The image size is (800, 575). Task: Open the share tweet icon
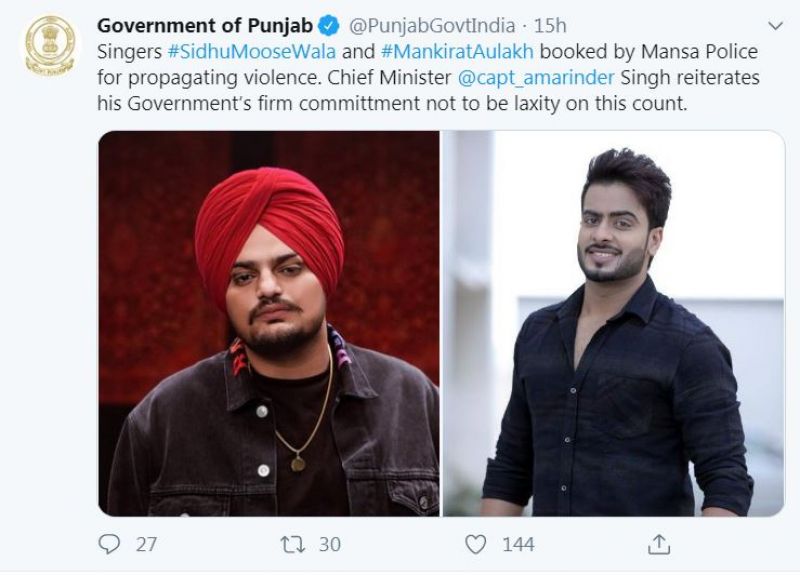[x=658, y=544]
